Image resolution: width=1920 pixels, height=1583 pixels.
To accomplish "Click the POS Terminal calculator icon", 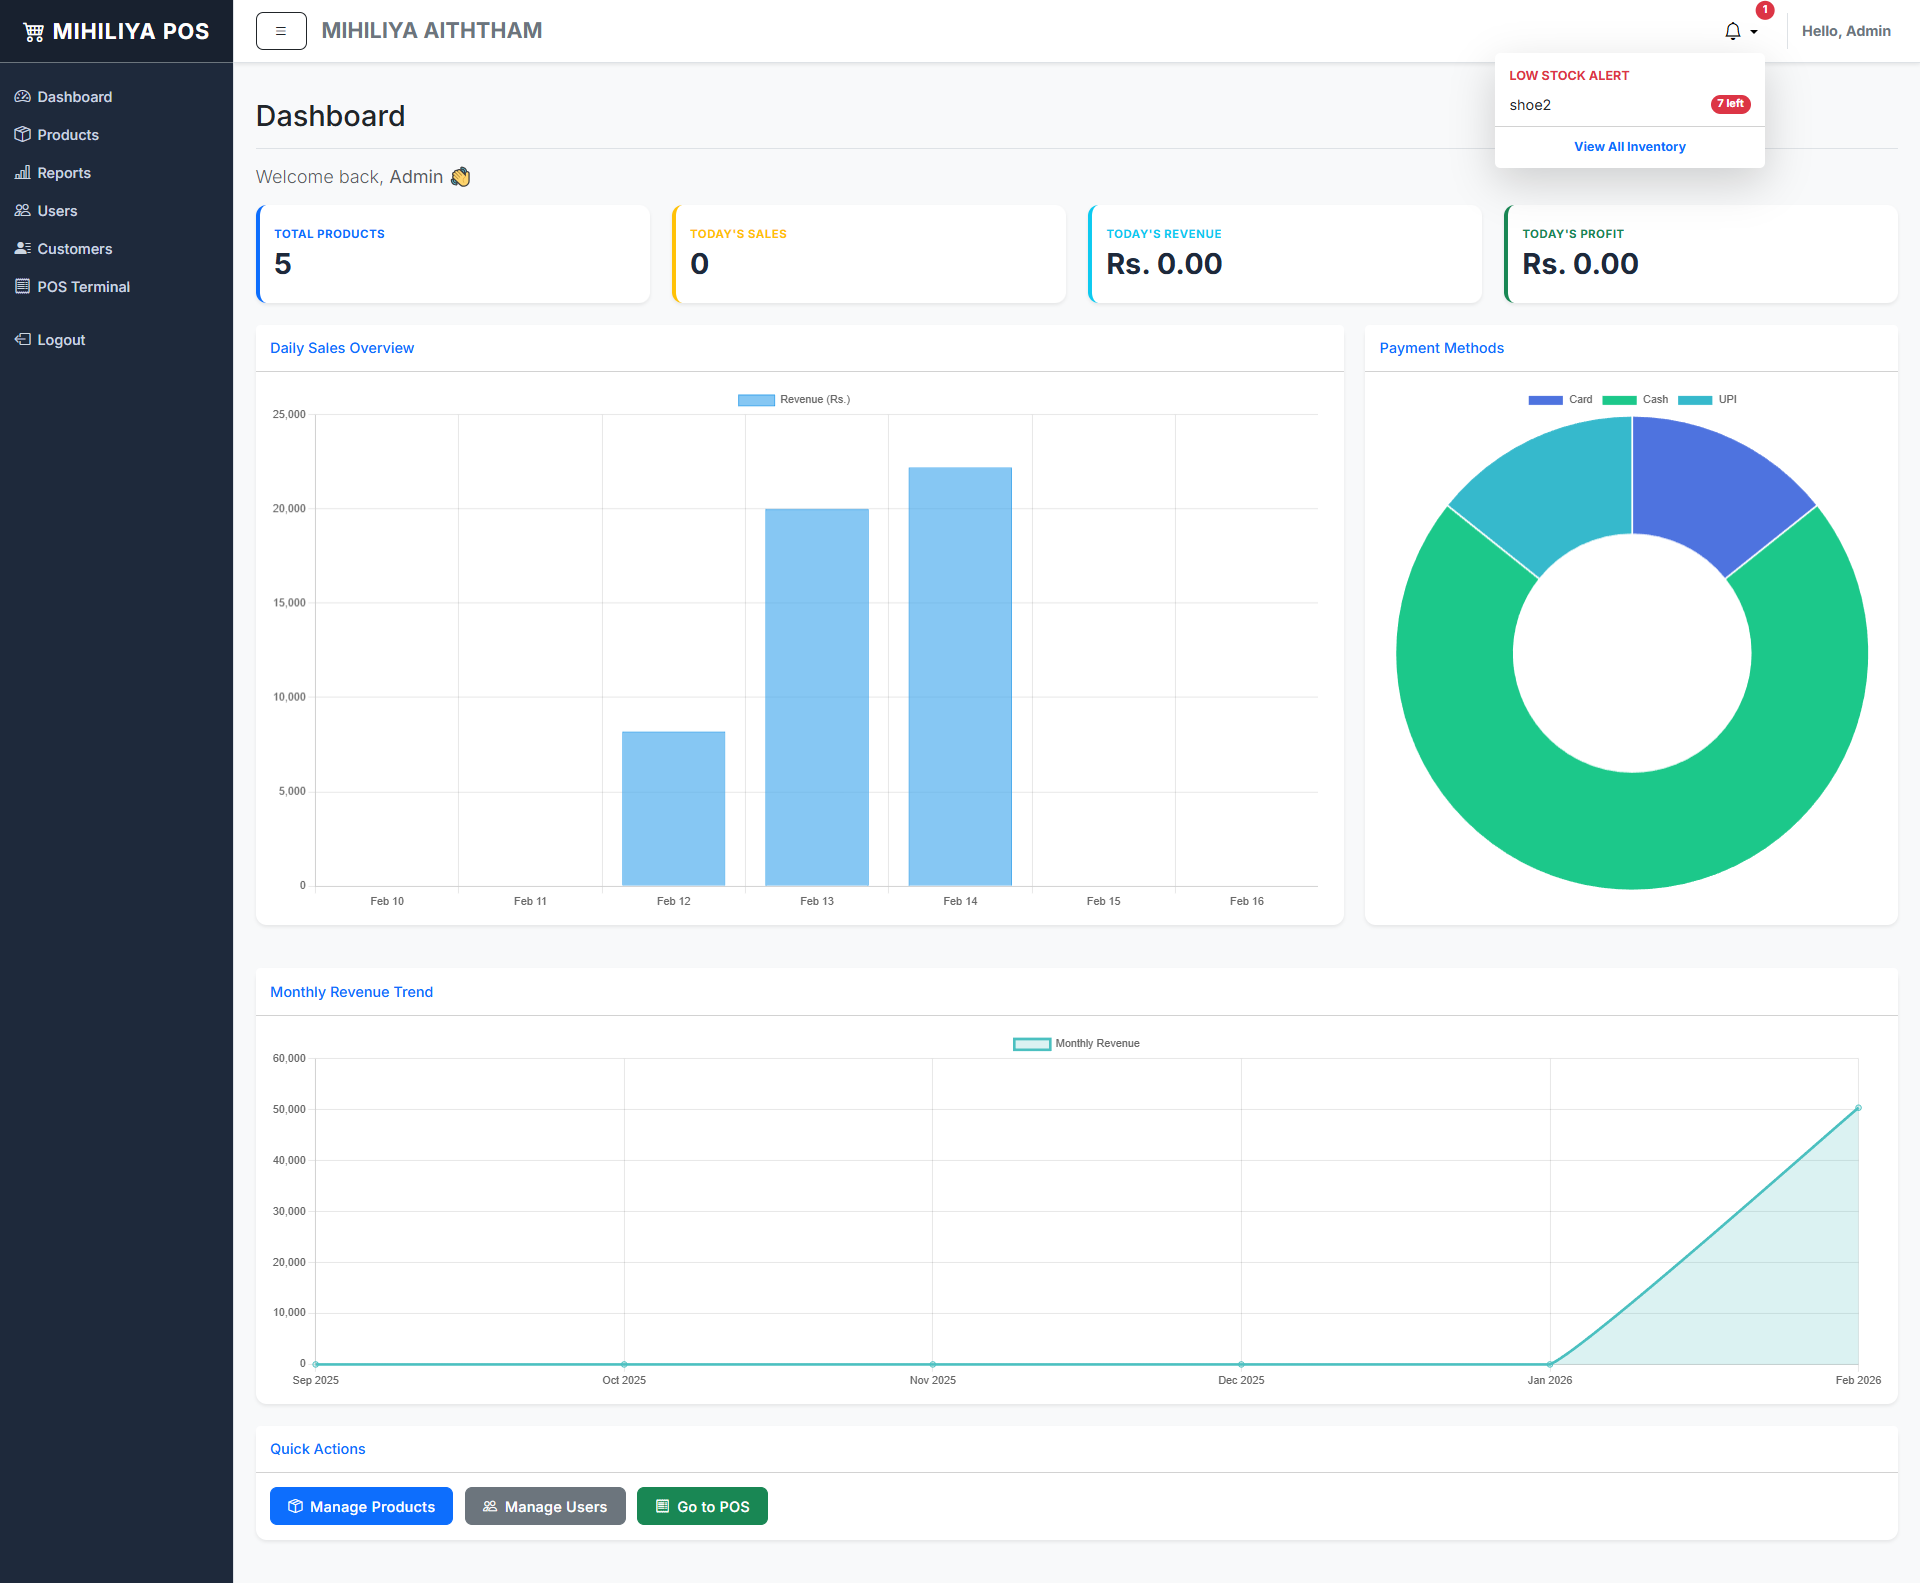I will coord(22,287).
